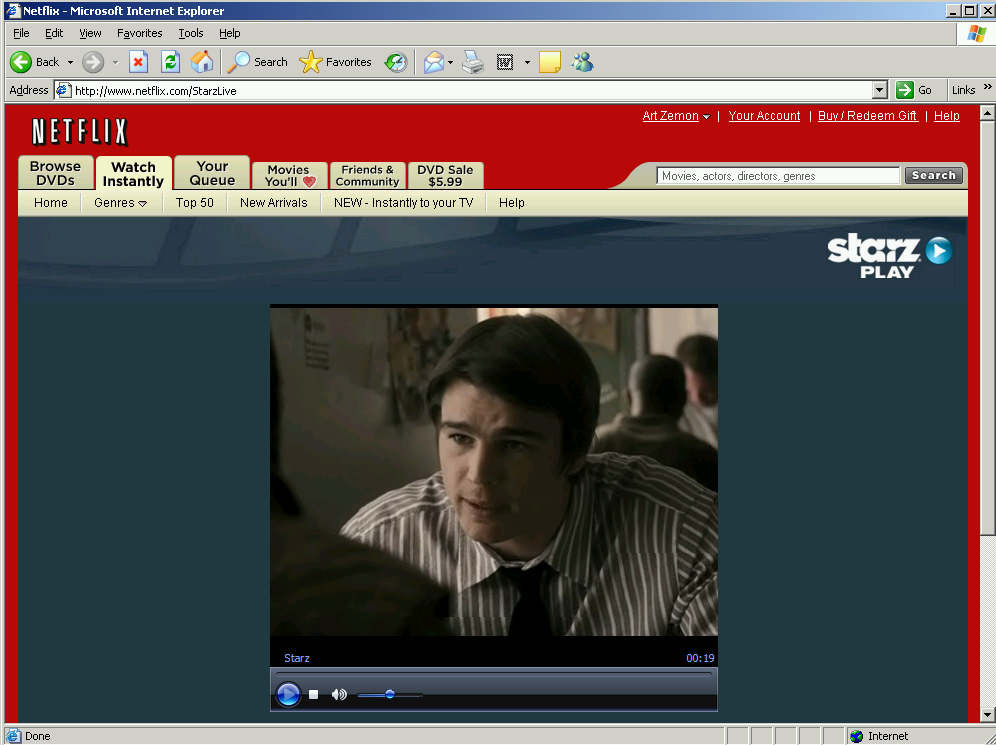Open the Top 50 link
This screenshot has height=745, width=996.
195,203
